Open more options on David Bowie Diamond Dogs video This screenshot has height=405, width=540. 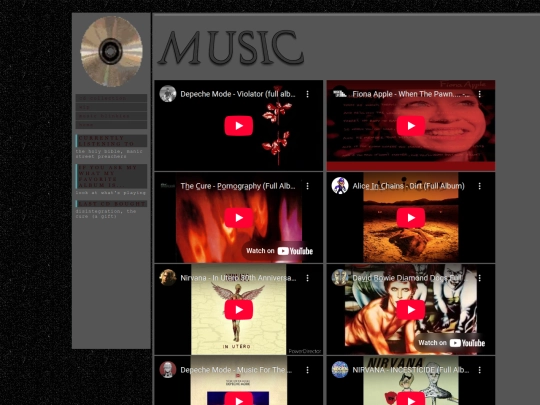click(480, 278)
